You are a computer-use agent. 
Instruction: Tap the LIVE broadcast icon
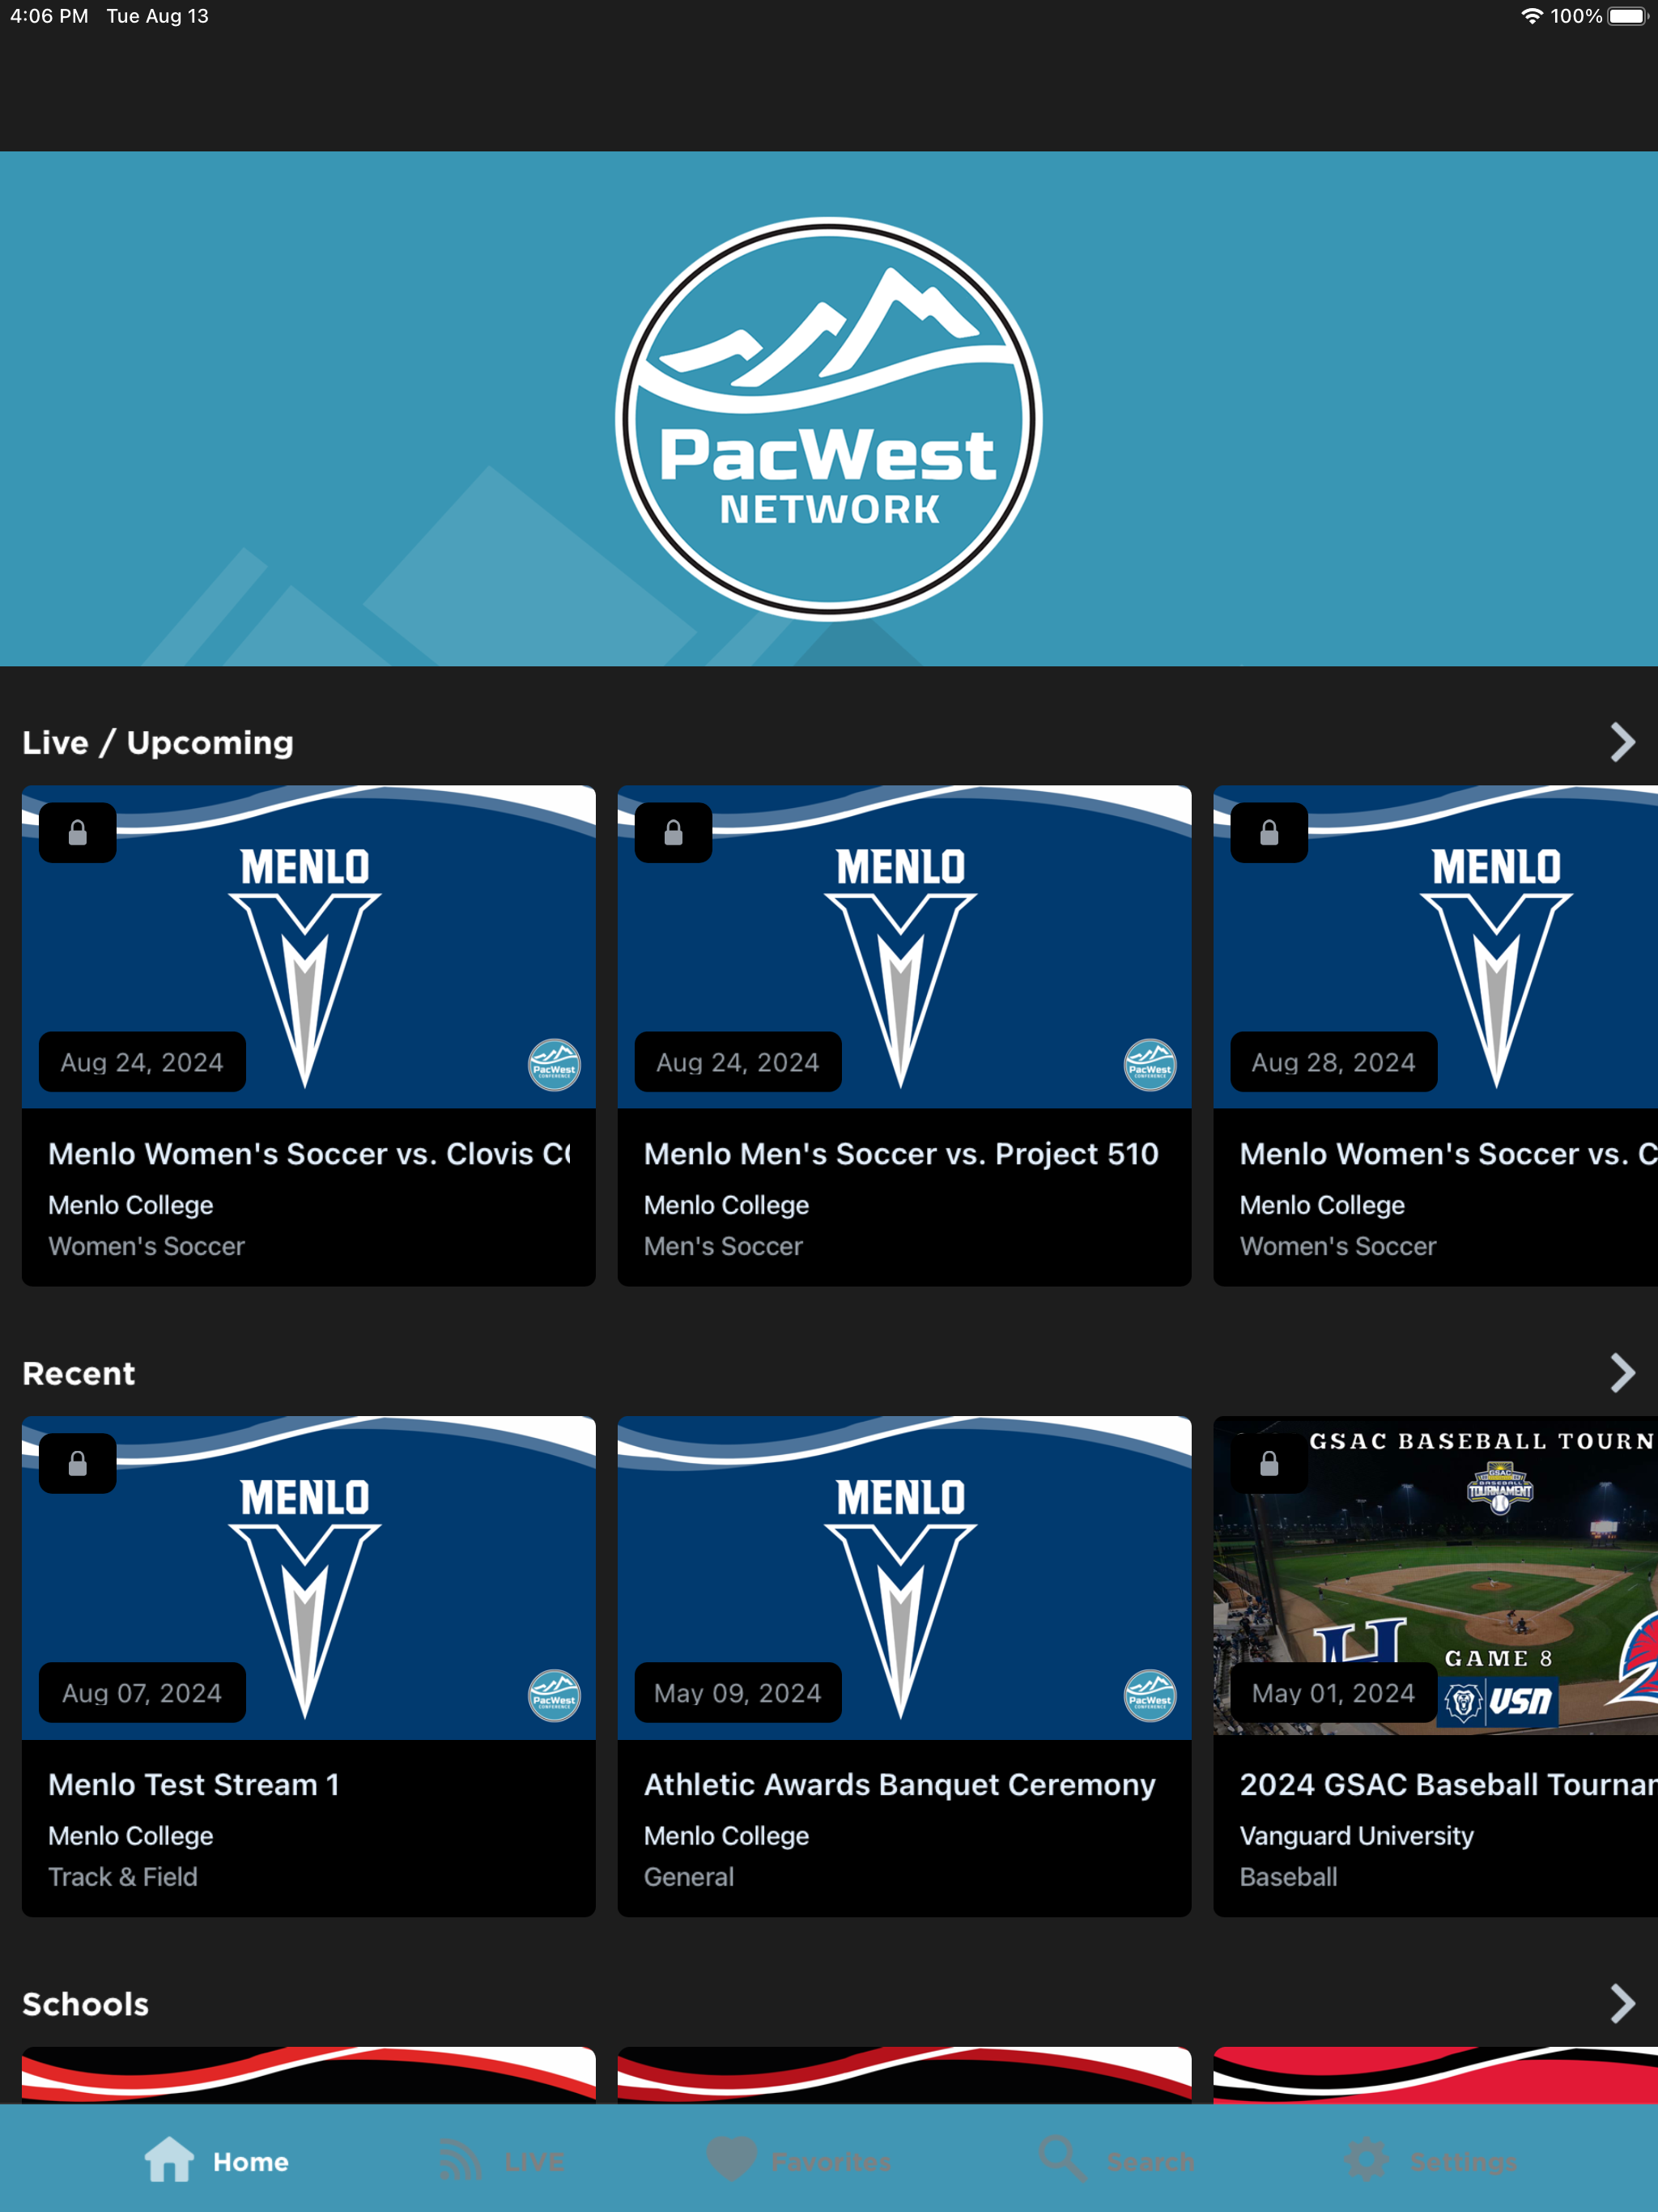click(461, 2160)
